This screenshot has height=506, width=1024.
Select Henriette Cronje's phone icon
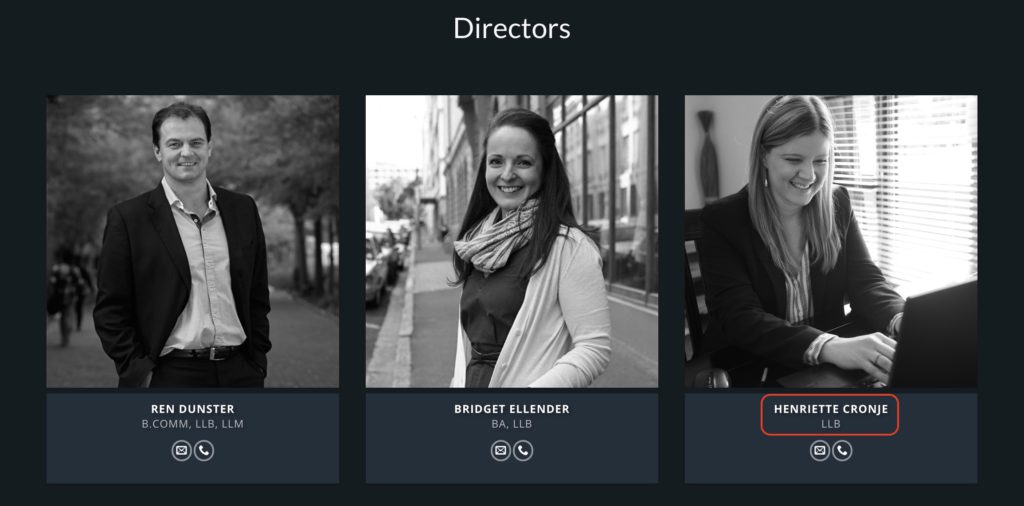(842, 451)
